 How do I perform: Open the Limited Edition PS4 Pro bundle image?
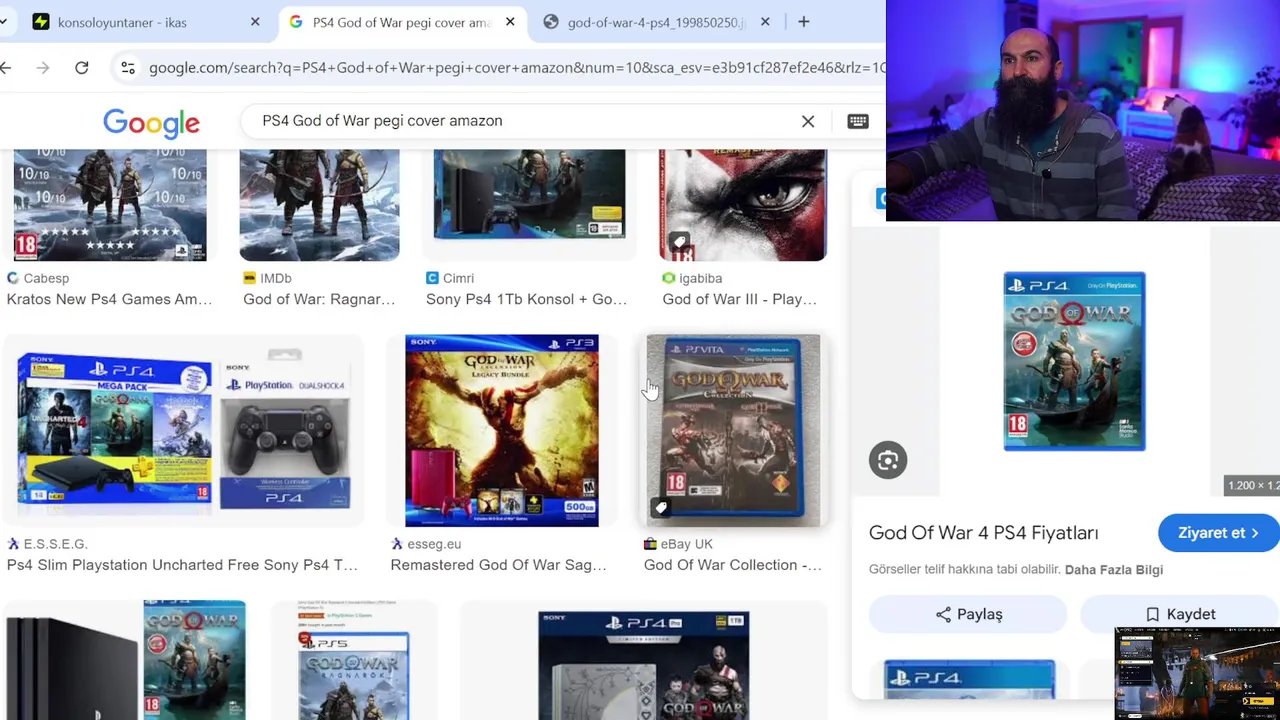tap(643, 666)
